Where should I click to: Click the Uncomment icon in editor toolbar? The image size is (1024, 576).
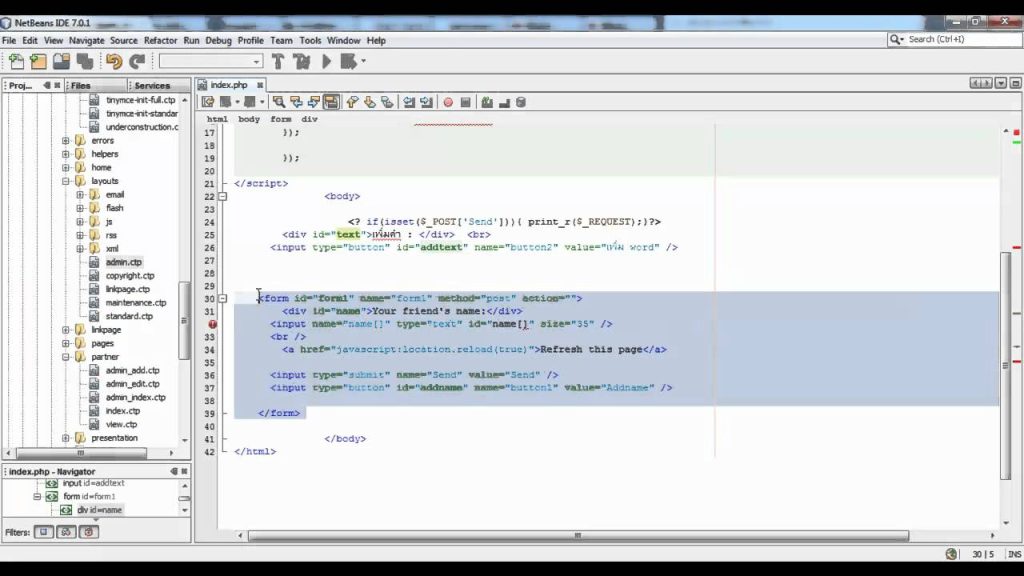tap(504, 102)
